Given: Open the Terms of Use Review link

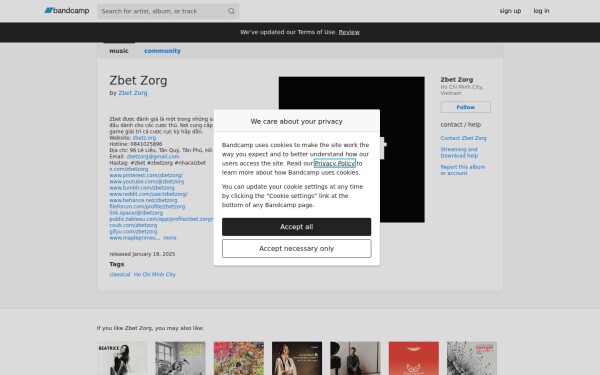Looking at the screenshot, I should coord(349,32).
